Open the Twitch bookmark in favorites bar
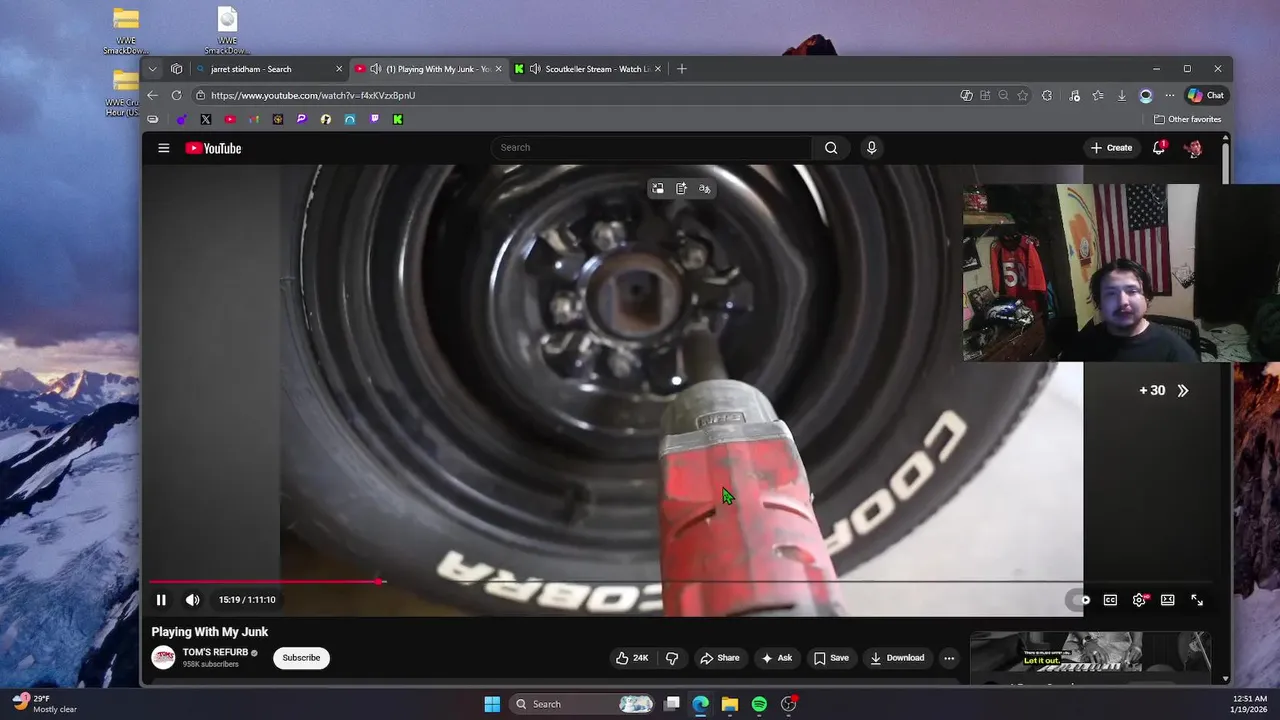The width and height of the screenshot is (1280, 720). point(374,119)
